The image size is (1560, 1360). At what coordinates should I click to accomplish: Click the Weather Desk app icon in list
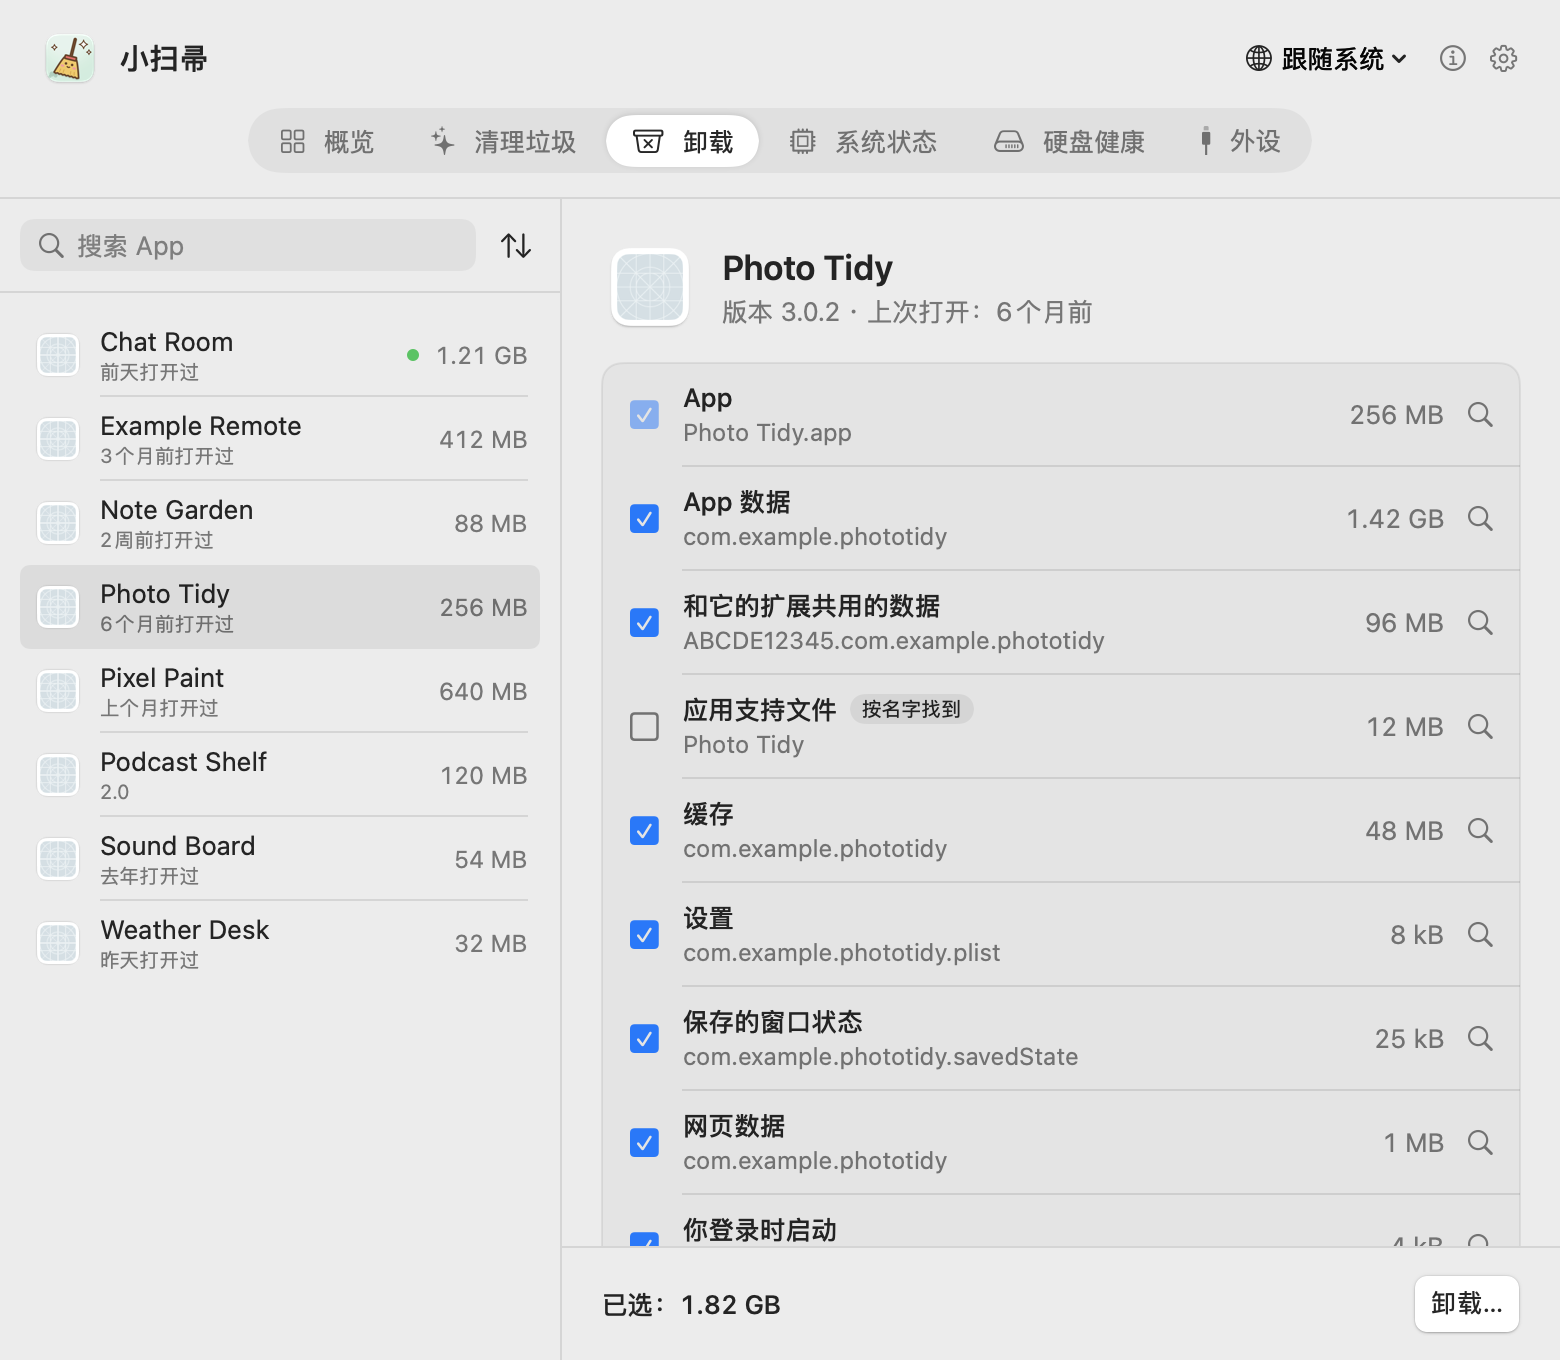[58, 943]
